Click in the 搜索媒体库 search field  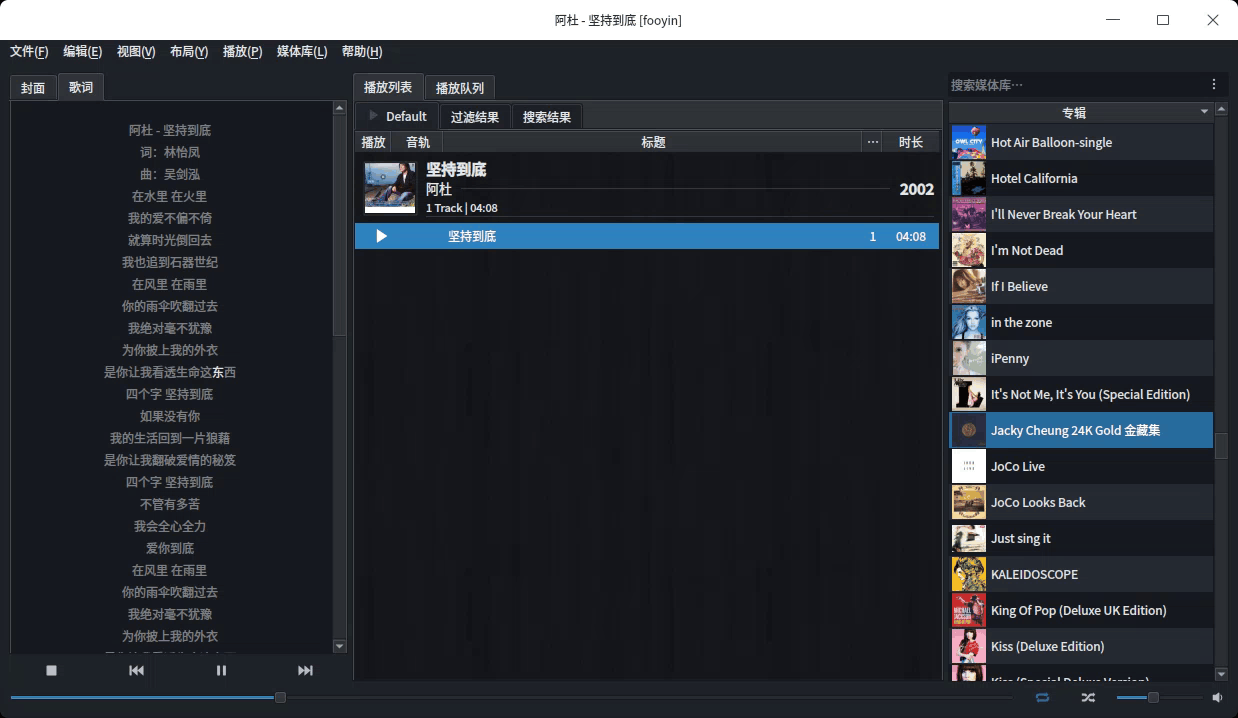(1075, 85)
